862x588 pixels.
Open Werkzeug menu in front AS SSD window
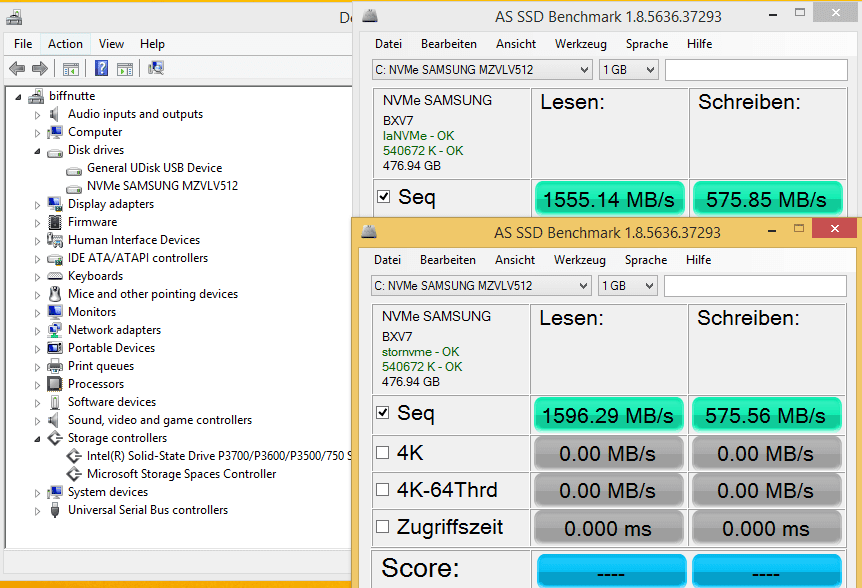[x=579, y=260]
